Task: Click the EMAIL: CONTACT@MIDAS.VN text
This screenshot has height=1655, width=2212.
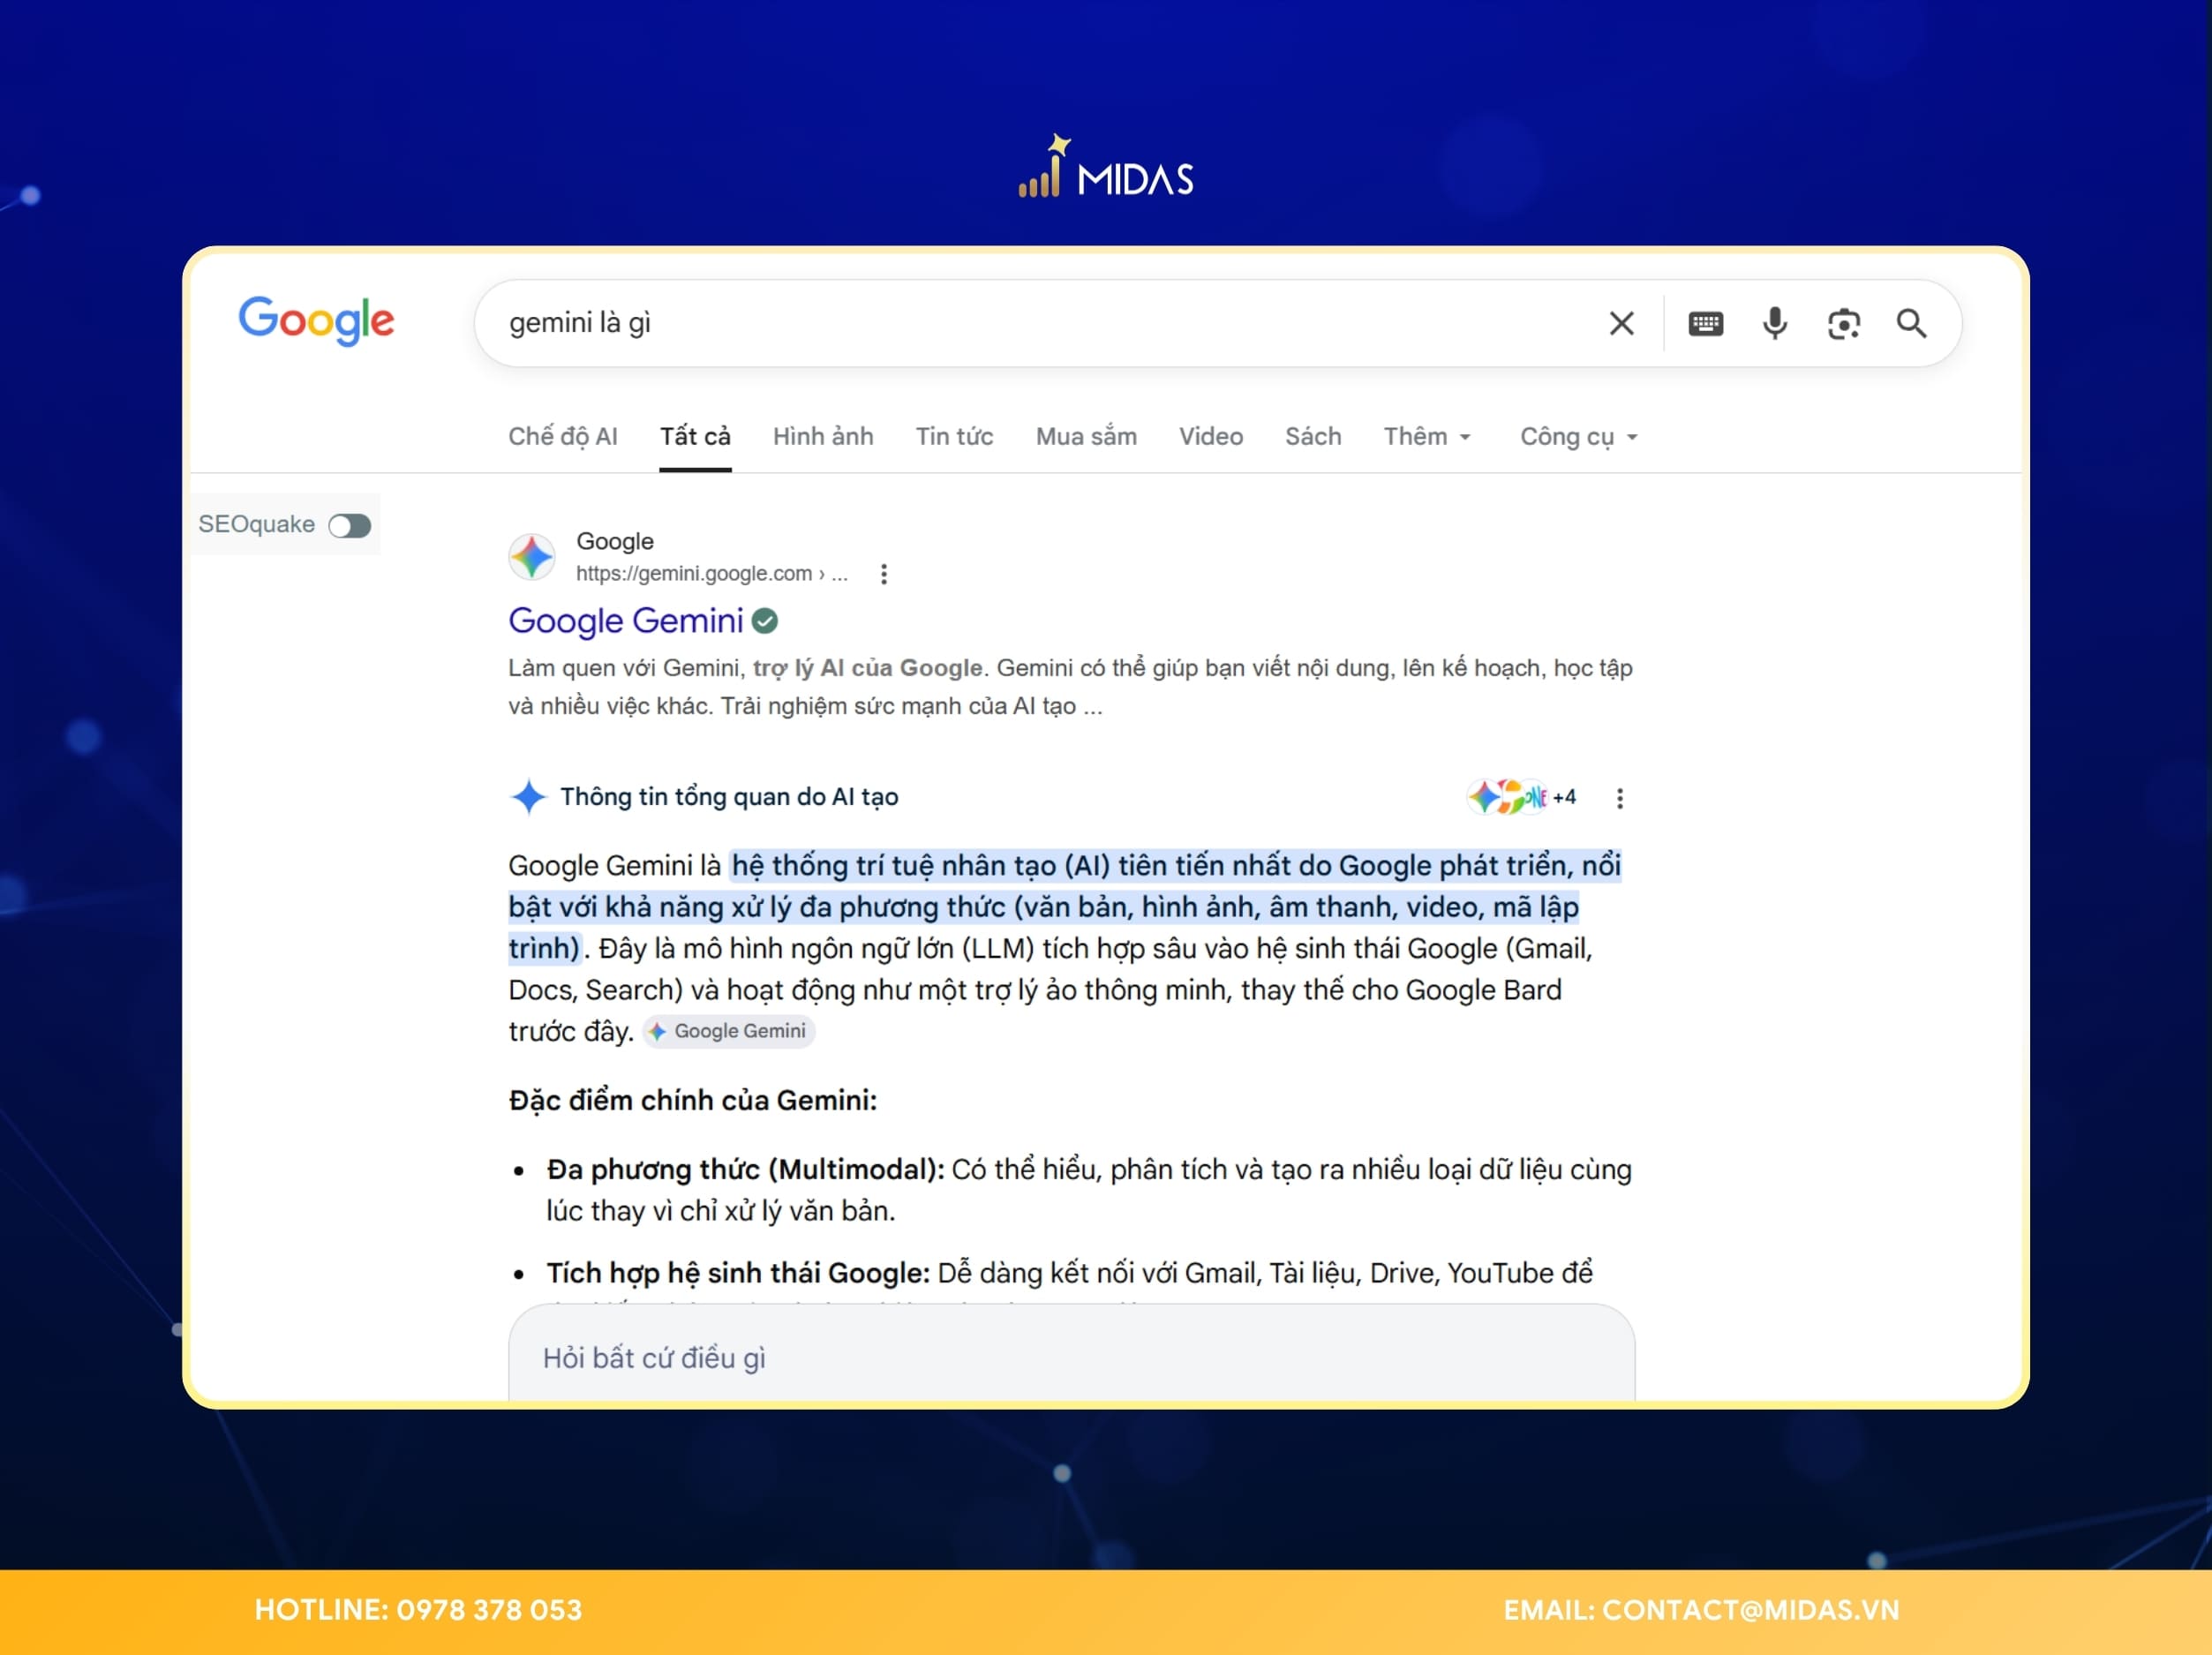Action: 1701,1610
